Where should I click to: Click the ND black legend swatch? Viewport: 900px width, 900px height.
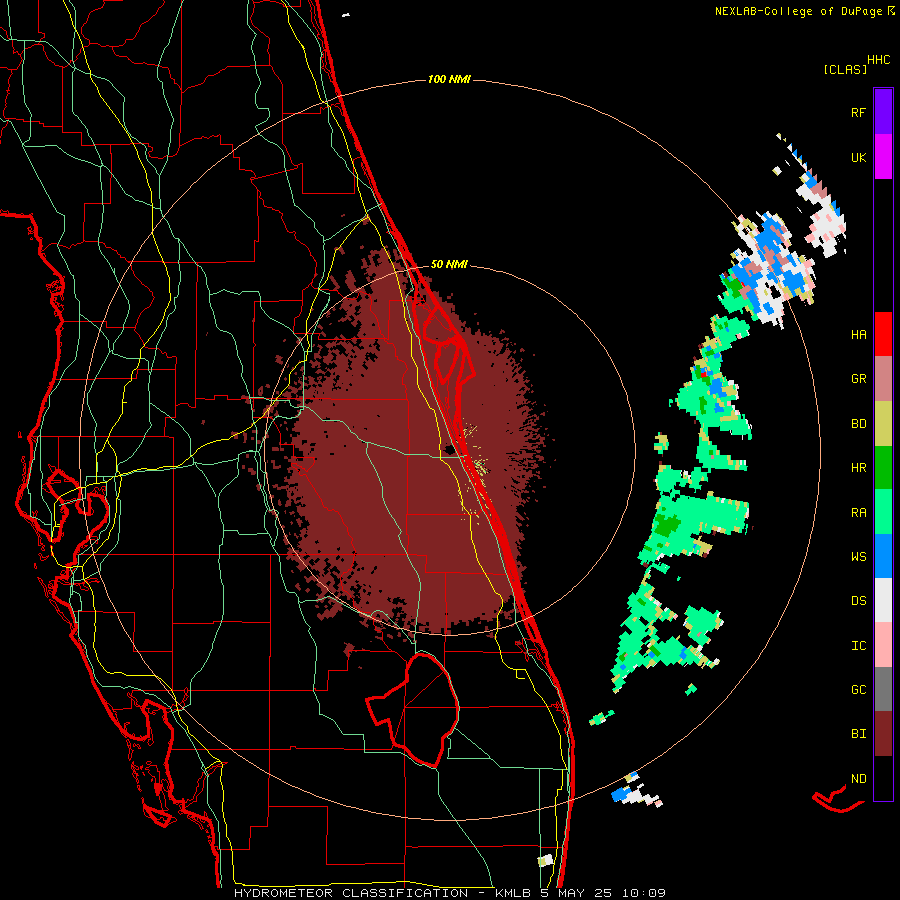[883, 778]
